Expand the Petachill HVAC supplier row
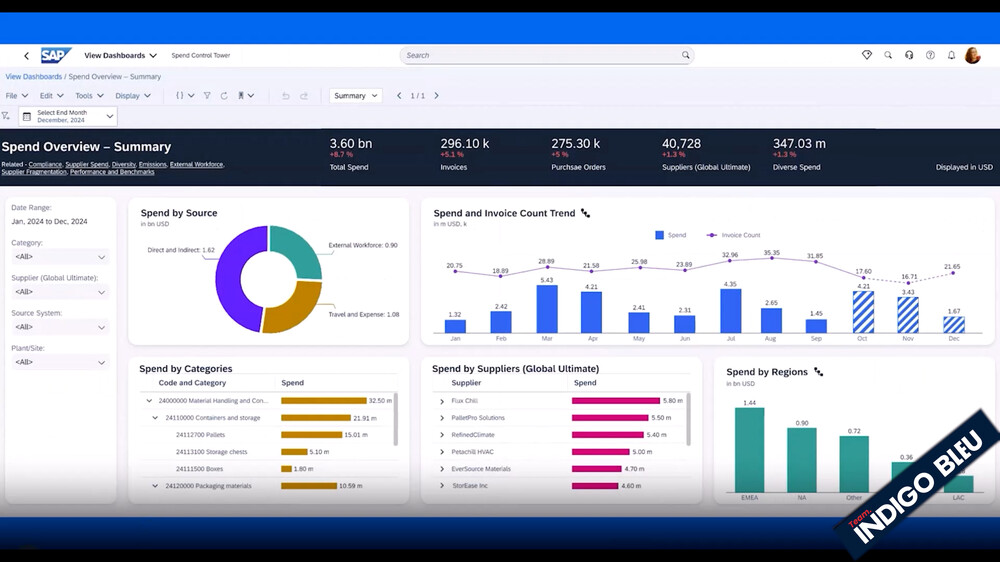The height and width of the screenshot is (562, 1000). coord(442,452)
